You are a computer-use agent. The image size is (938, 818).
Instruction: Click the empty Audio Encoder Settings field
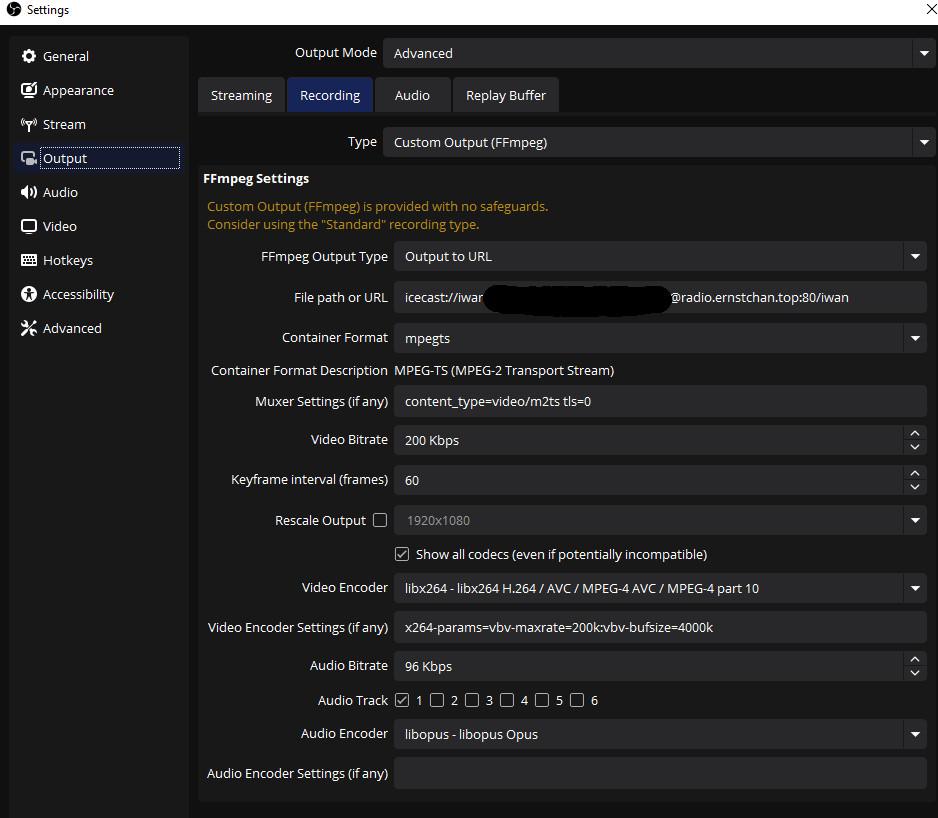click(660, 773)
